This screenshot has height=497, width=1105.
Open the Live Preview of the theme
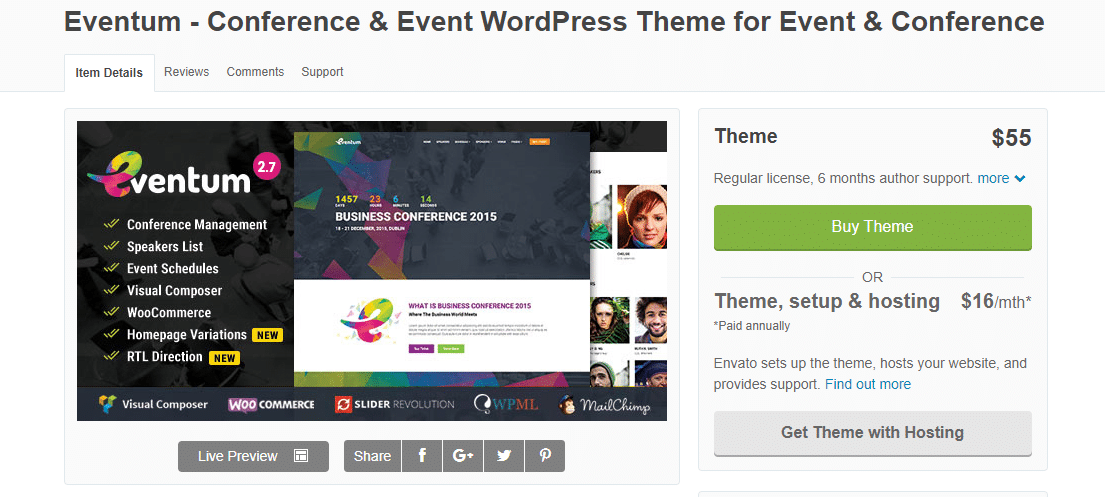pos(253,456)
